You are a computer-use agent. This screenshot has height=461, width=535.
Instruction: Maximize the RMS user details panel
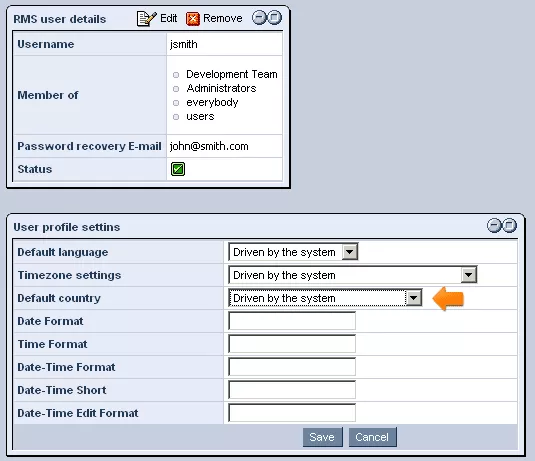tap(274, 17)
